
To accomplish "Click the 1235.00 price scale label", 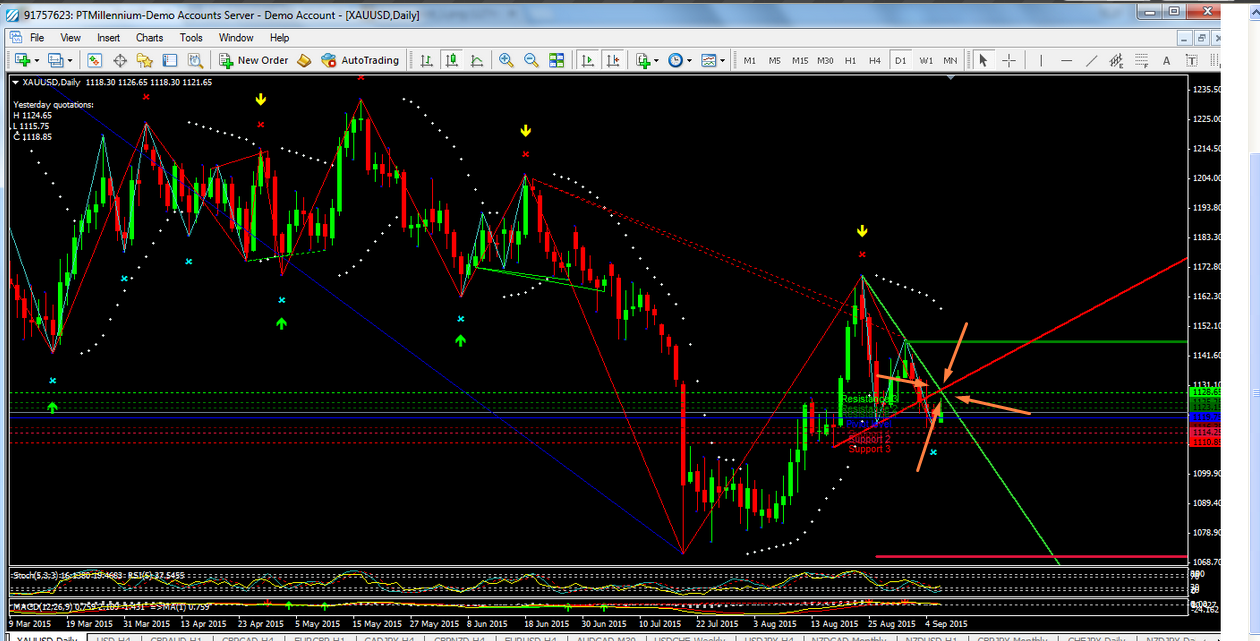I will (1208, 89).
